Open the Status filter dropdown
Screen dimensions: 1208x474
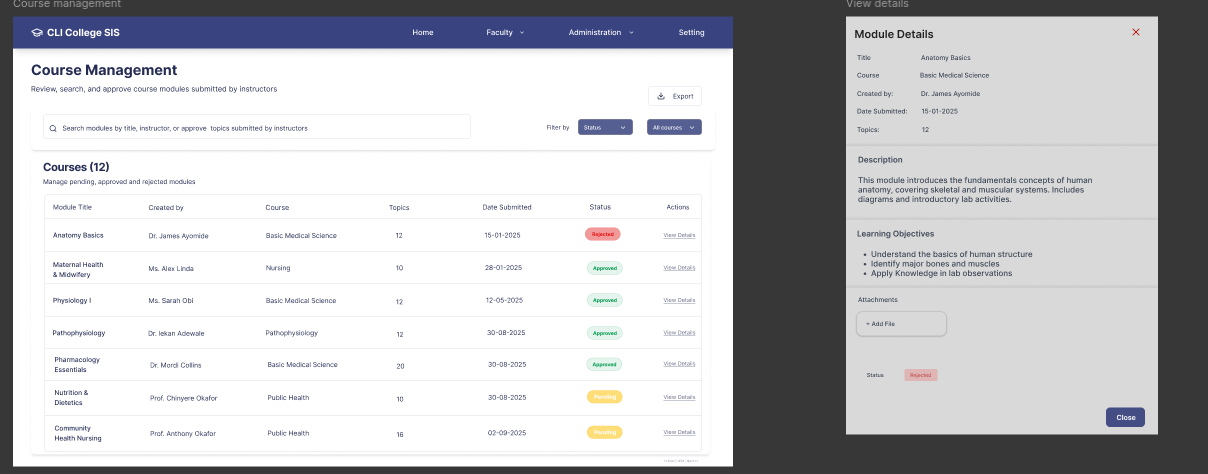click(605, 127)
